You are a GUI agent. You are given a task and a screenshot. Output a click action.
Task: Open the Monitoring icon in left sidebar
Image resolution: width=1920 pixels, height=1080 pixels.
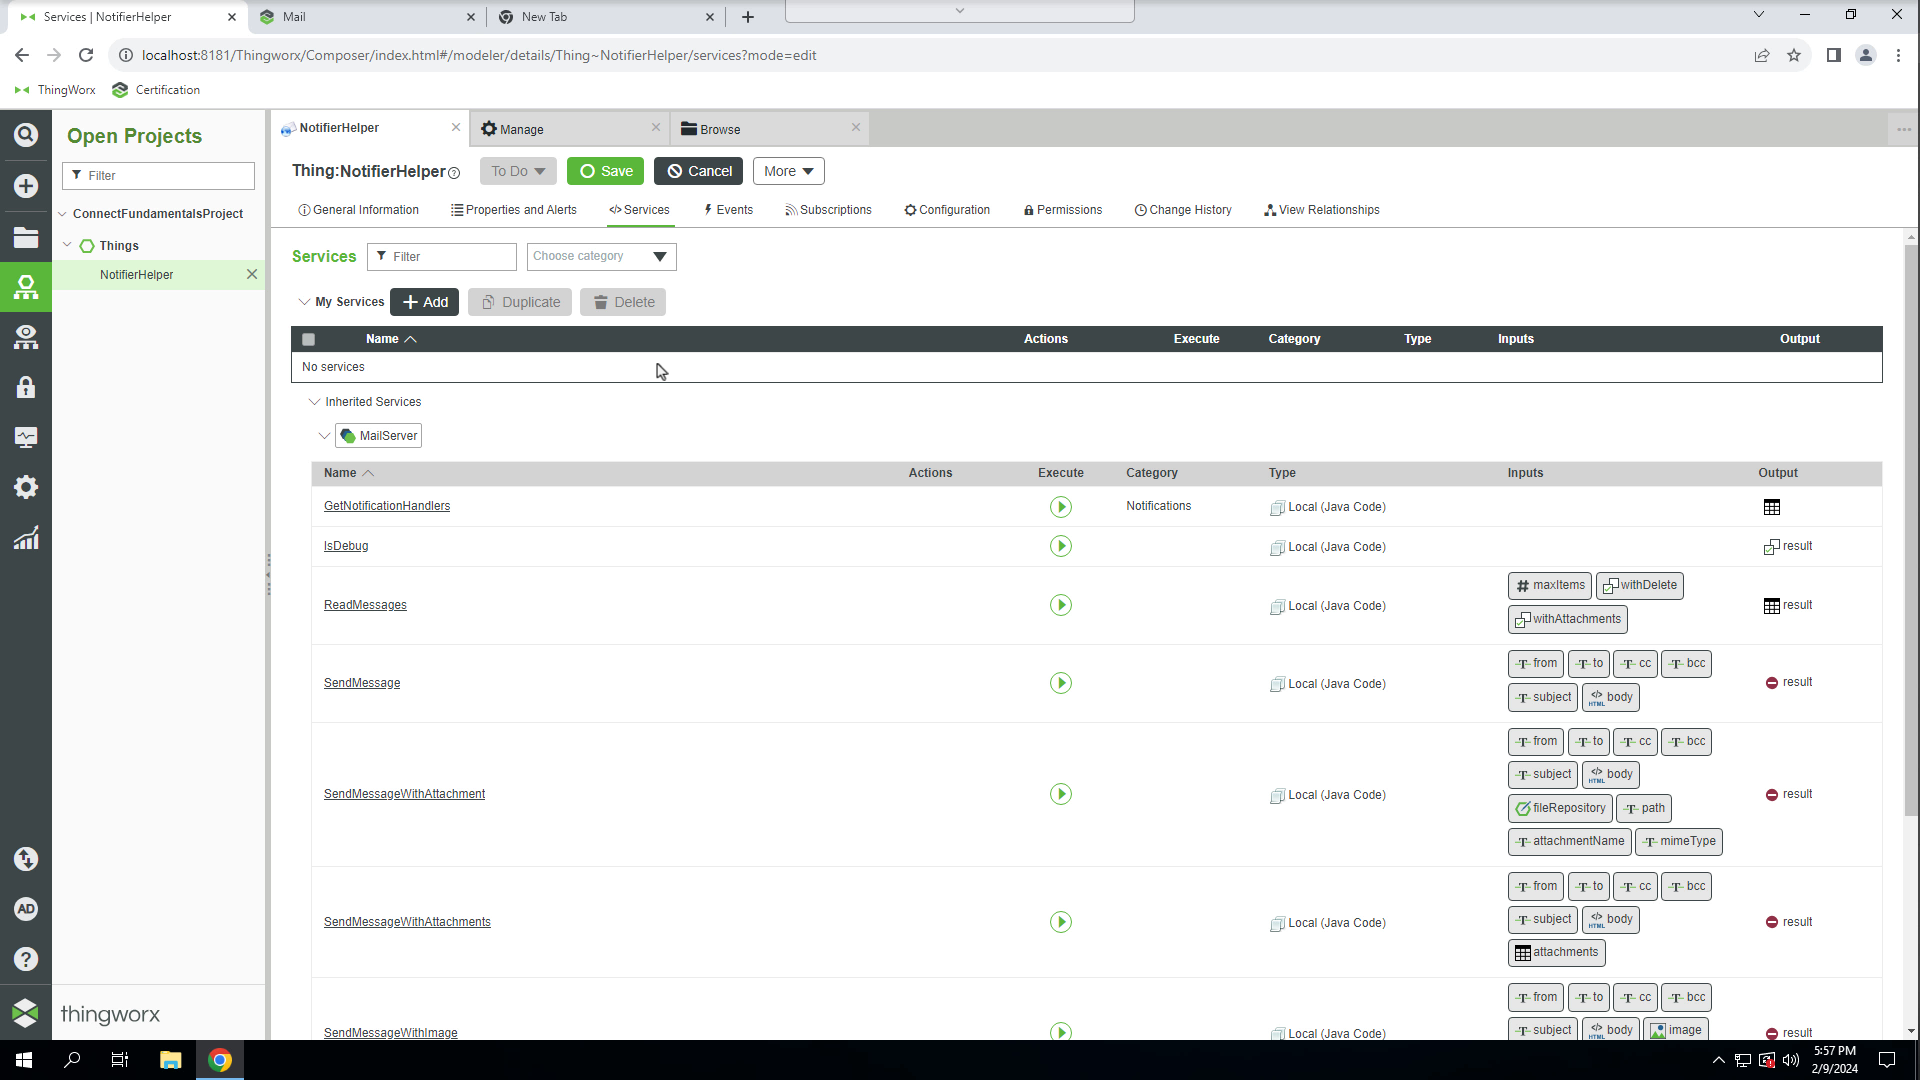point(26,437)
